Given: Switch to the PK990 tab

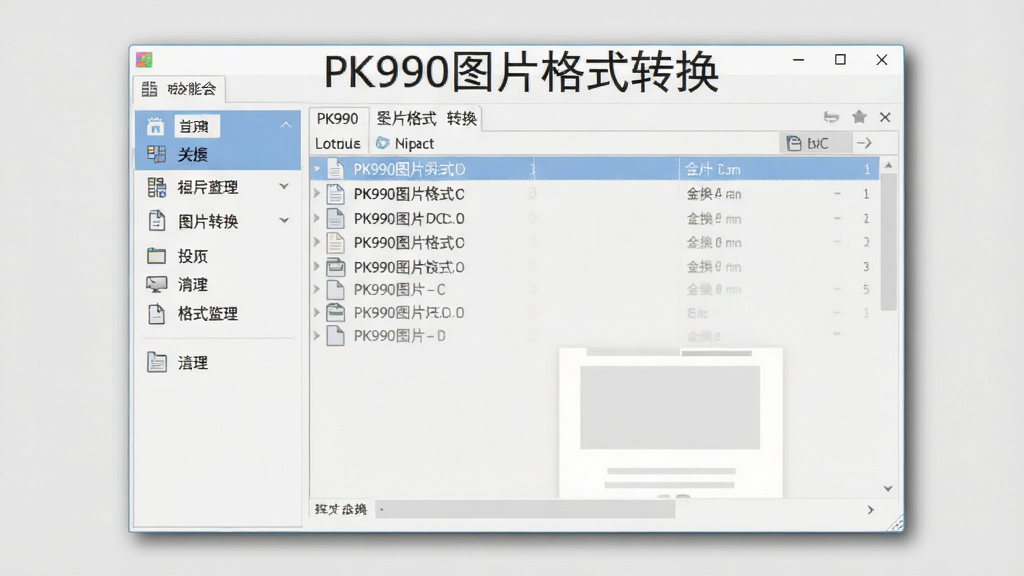Looking at the screenshot, I should pyautogui.click(x=338, y=119).
